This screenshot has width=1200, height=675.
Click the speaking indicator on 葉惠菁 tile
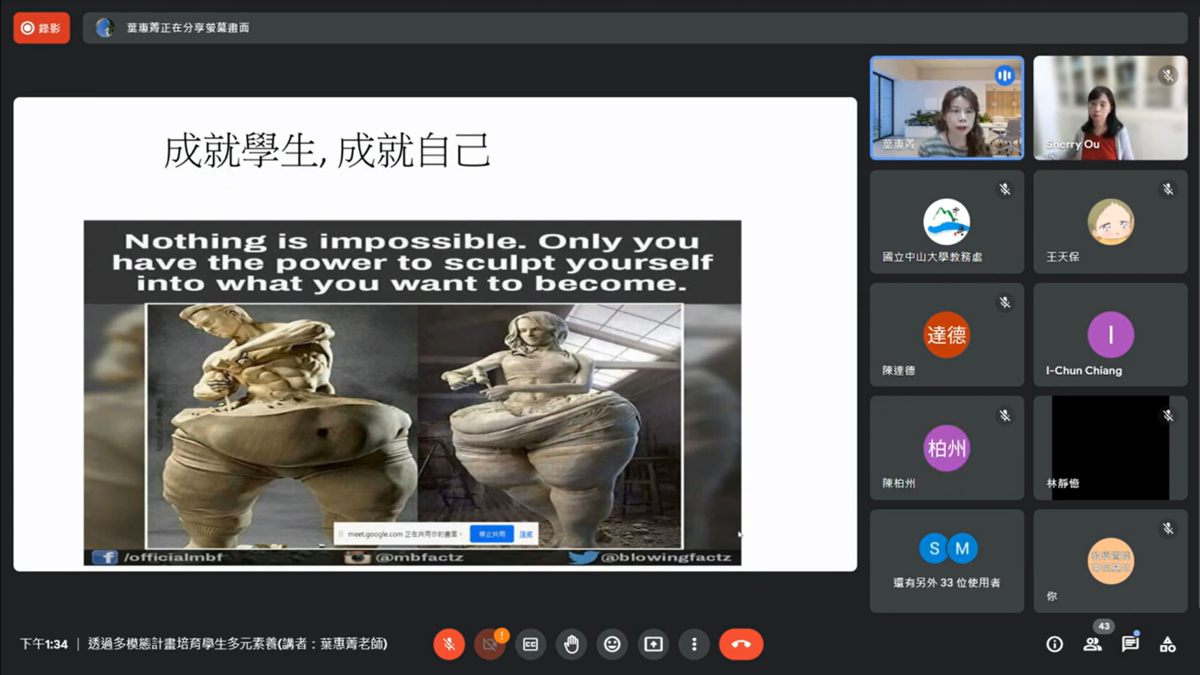click(x=1004, y=75)
